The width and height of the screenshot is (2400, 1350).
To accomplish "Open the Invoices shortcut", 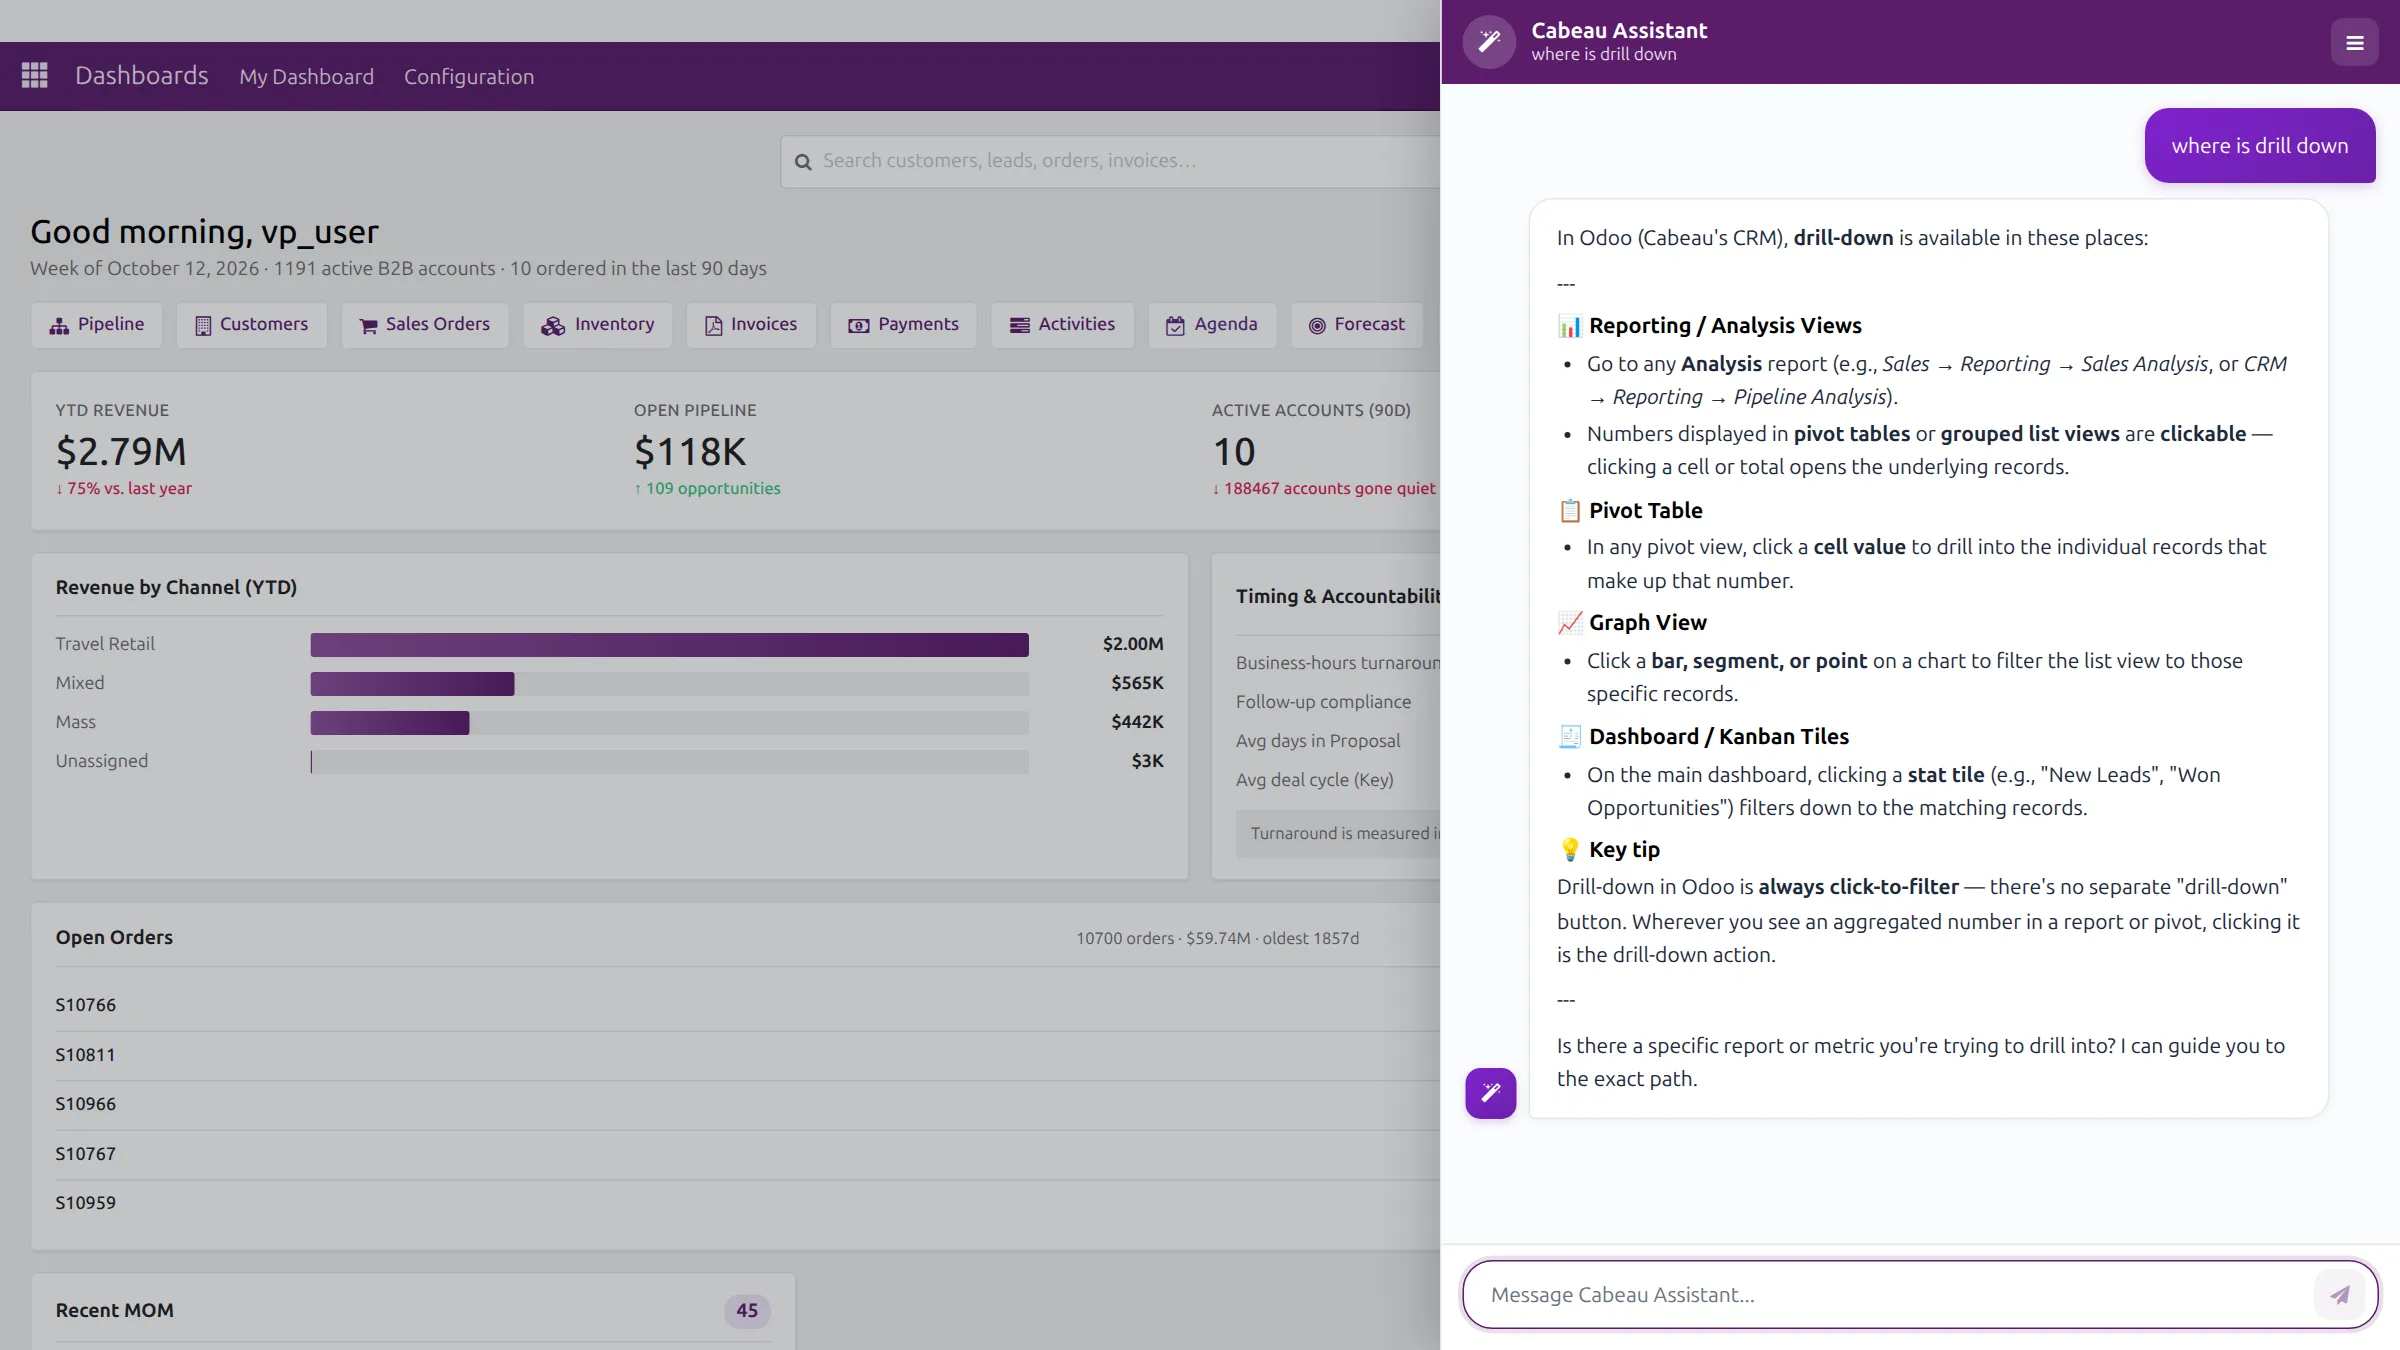I will 751,325.
